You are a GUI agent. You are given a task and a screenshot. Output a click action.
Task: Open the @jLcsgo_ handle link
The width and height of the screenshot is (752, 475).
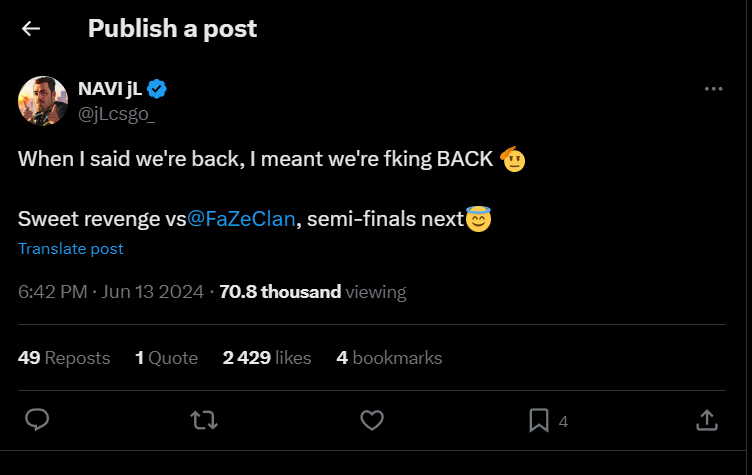pyautogui.click(x=116, y=113)
